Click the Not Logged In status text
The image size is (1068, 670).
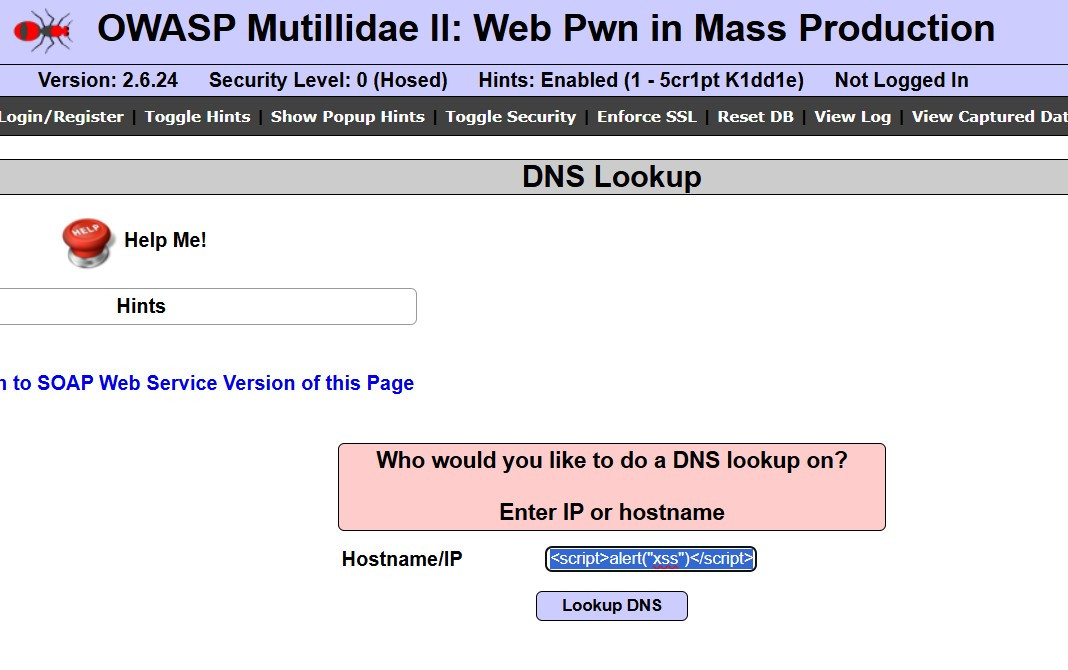[x=901, y=80]
